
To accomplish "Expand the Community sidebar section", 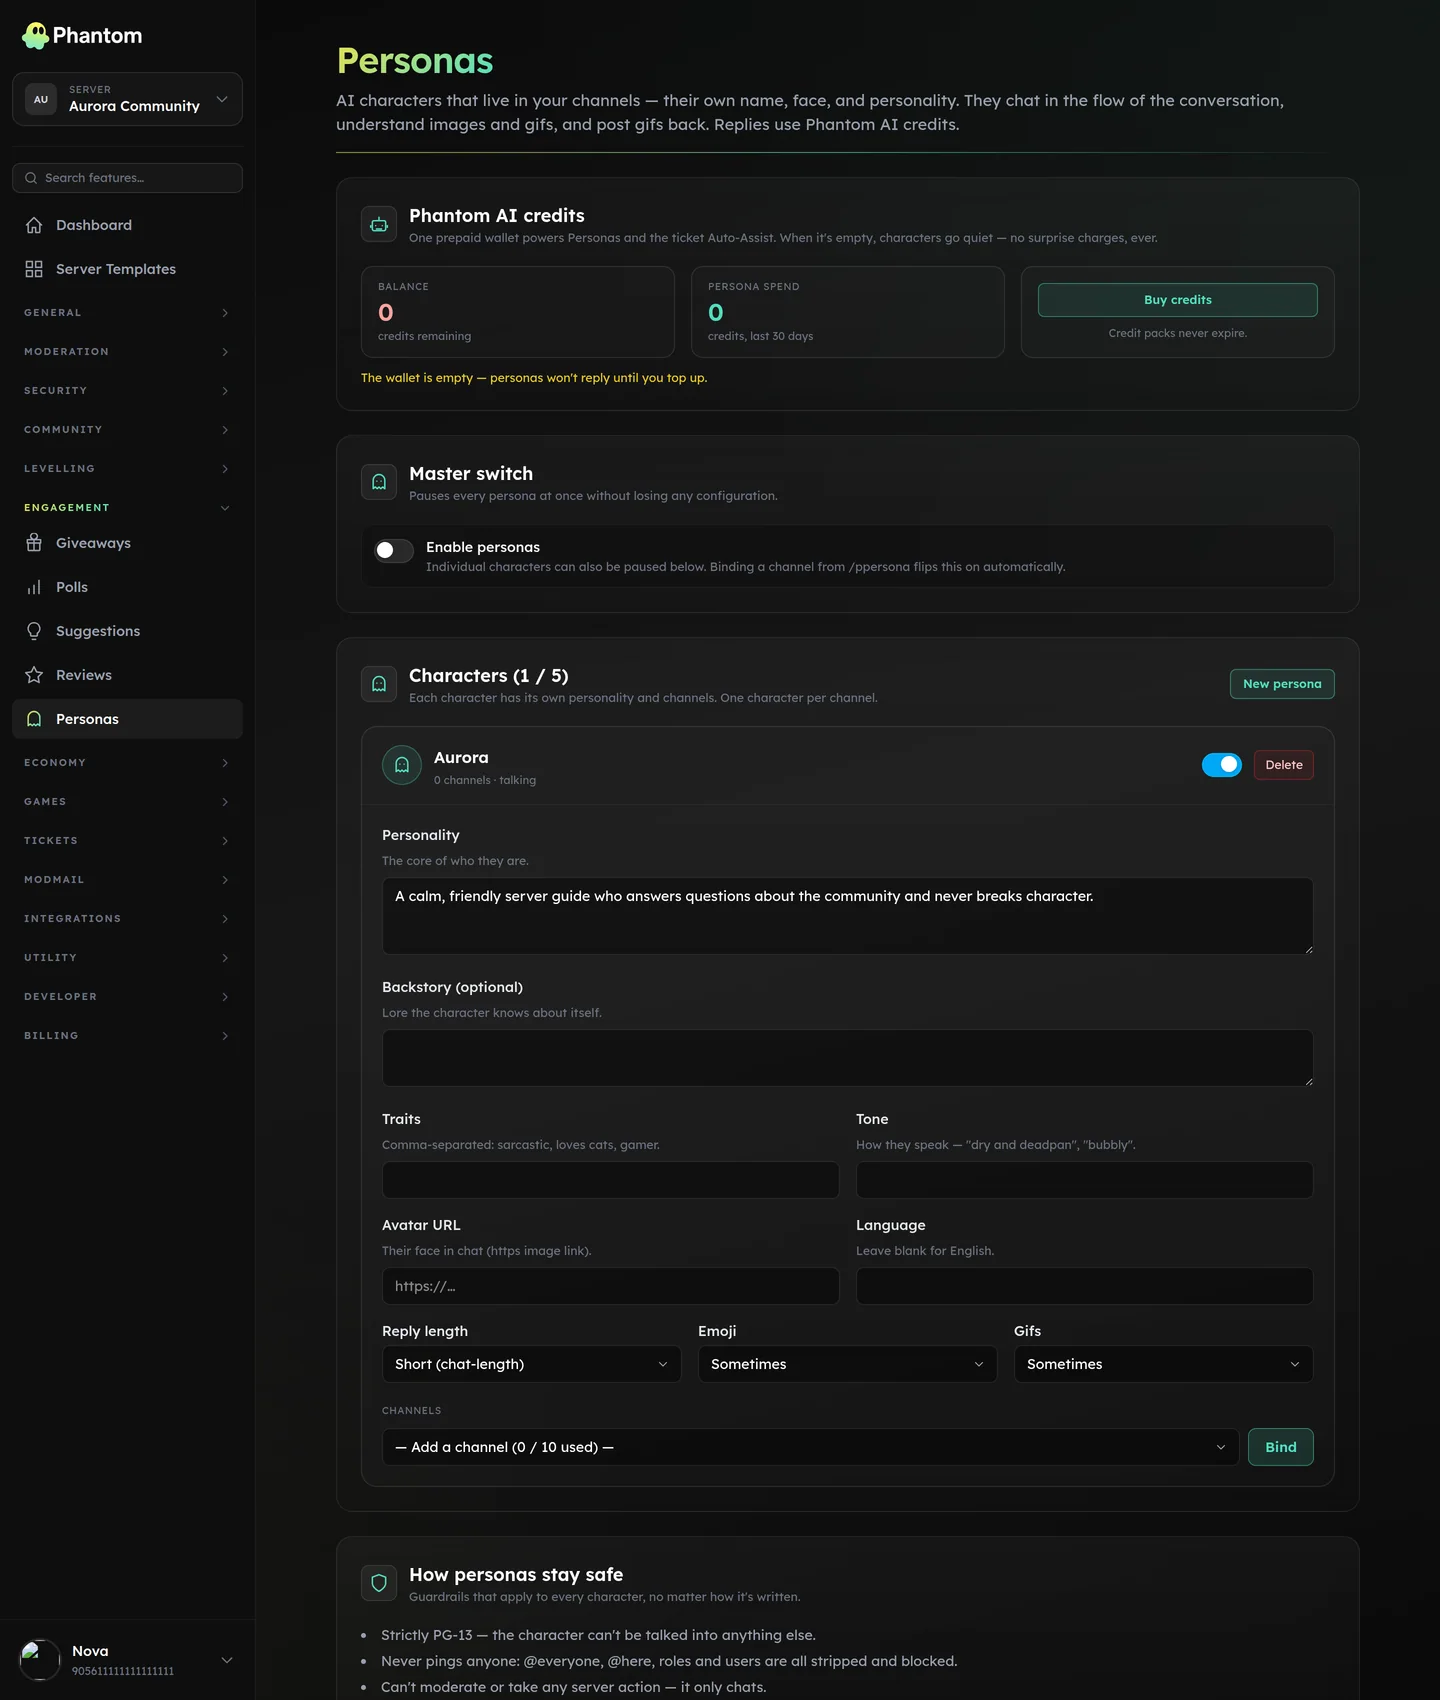I will click(x=127, y=430).
